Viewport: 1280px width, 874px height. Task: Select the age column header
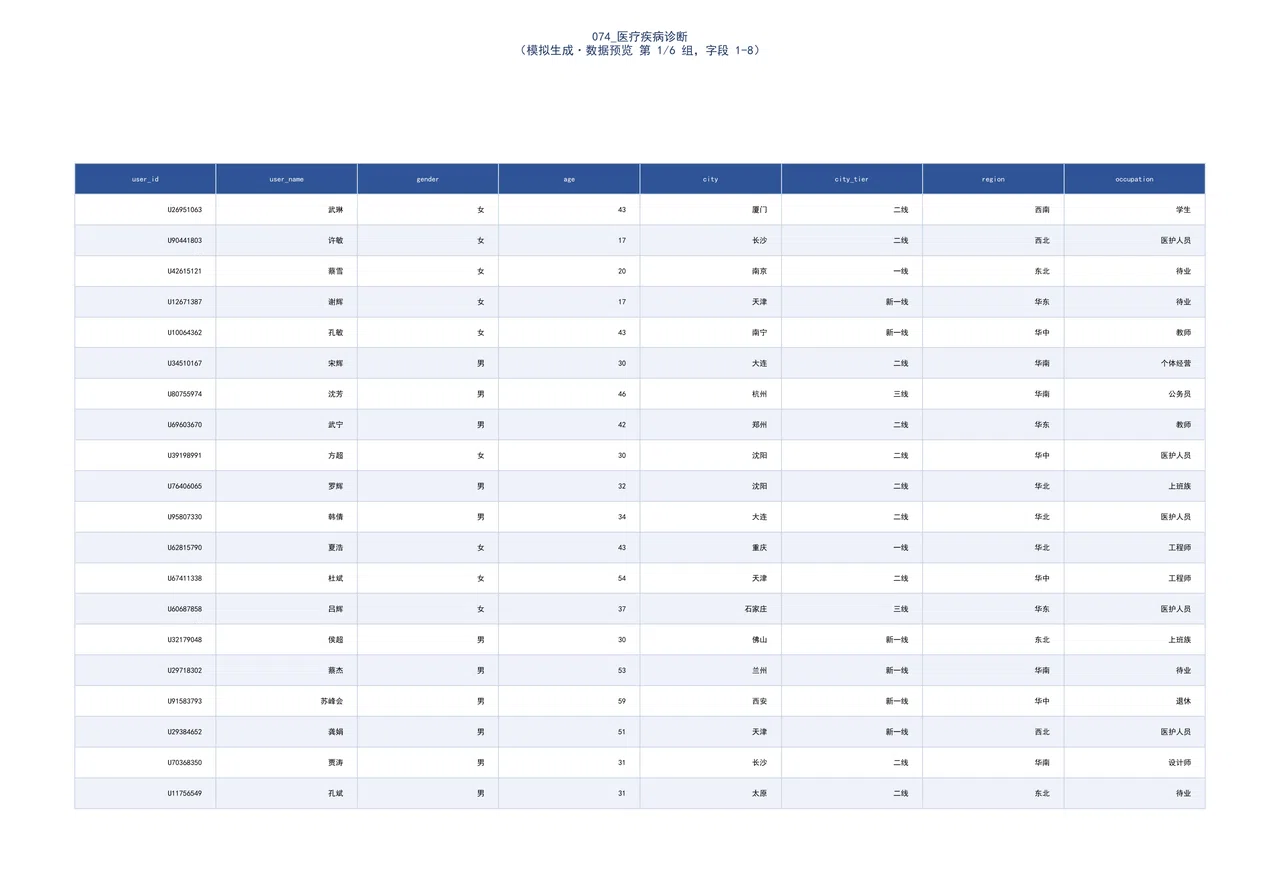tap(569, 179)
